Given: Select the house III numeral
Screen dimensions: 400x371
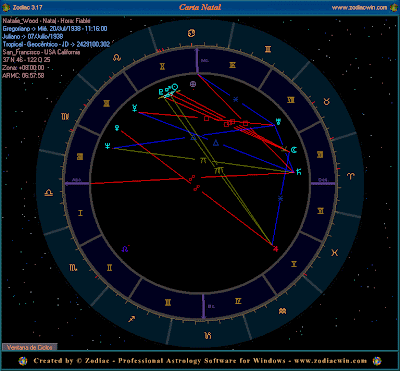Looking at the screenshot, I should pos(168,303).
